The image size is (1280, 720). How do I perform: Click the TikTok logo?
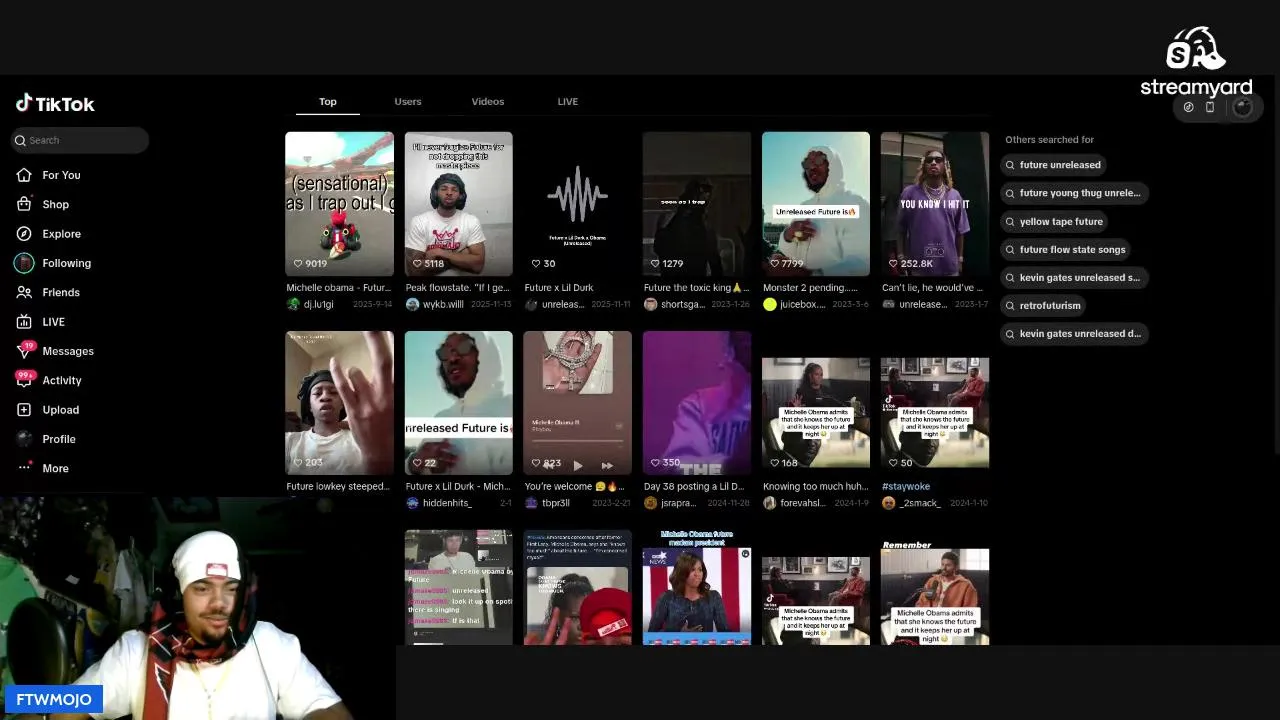coord(55,103)
